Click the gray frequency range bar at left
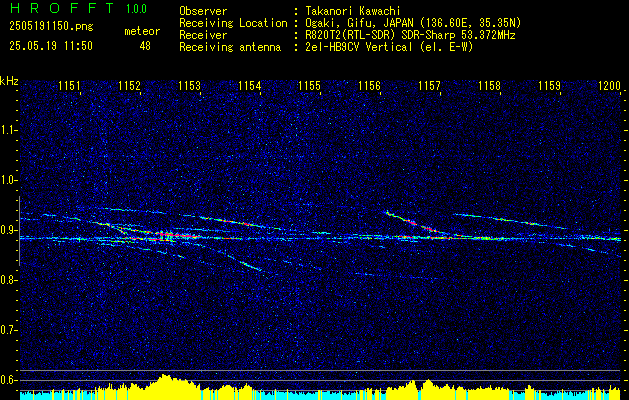 tap(19, 231)
